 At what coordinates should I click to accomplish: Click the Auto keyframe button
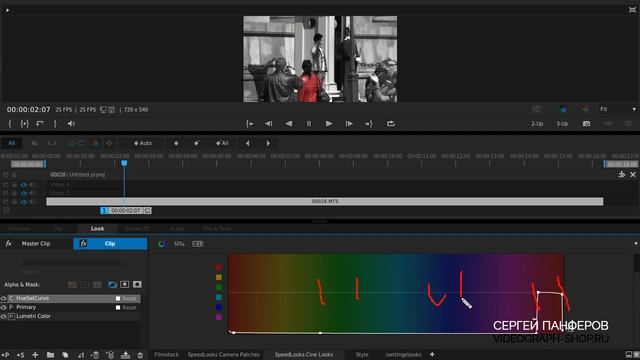point(143,143)
